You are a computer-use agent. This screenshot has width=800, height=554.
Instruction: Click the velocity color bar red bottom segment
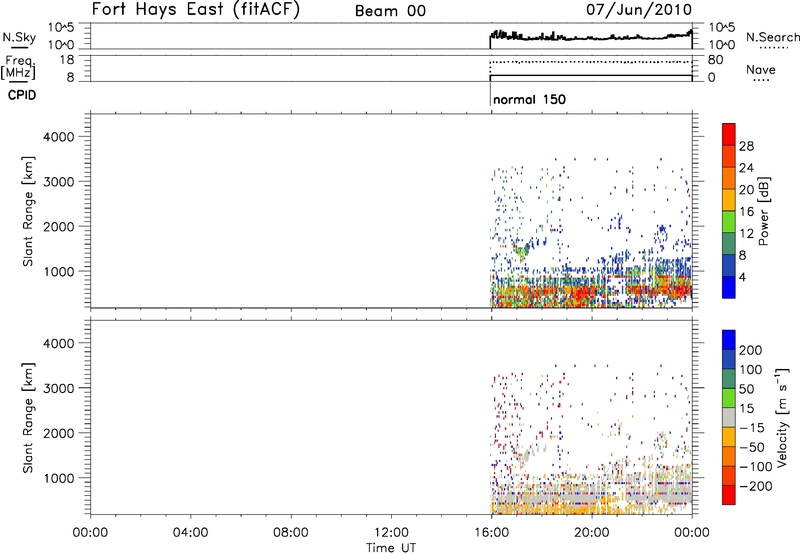pyautogui.click(x=729, y=495)
